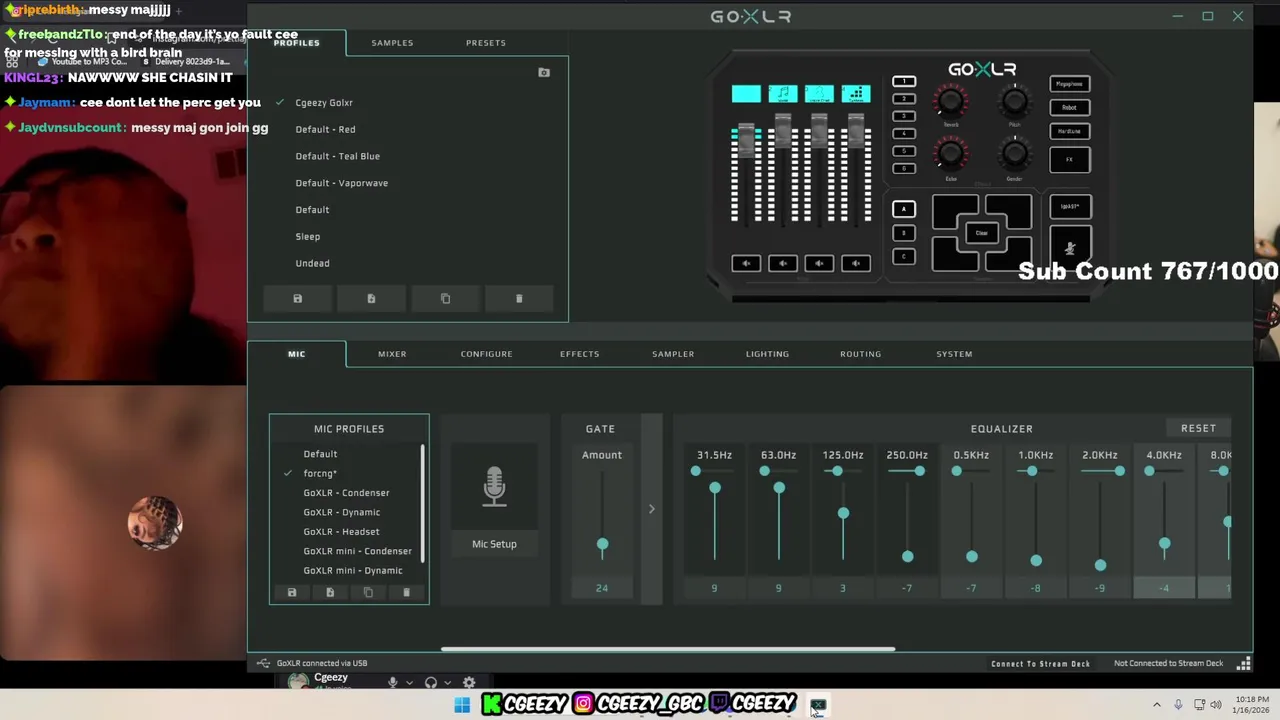This screenshot has height=720, width=1280.
Task: Click the 2.0KHz equalizer slider handle
Action: (x=1100, y=565)
